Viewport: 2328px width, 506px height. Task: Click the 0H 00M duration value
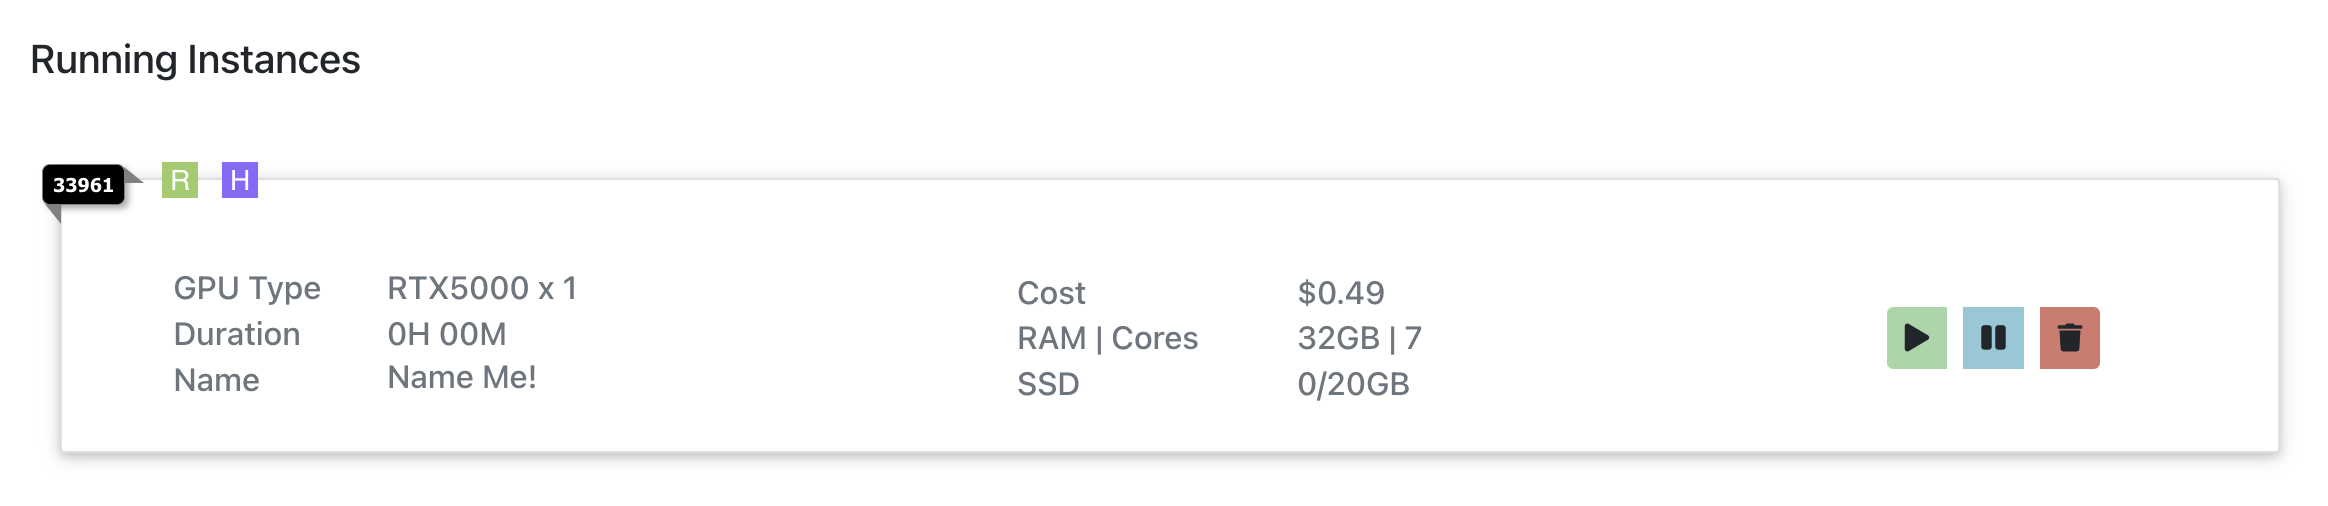click(447, 334)
